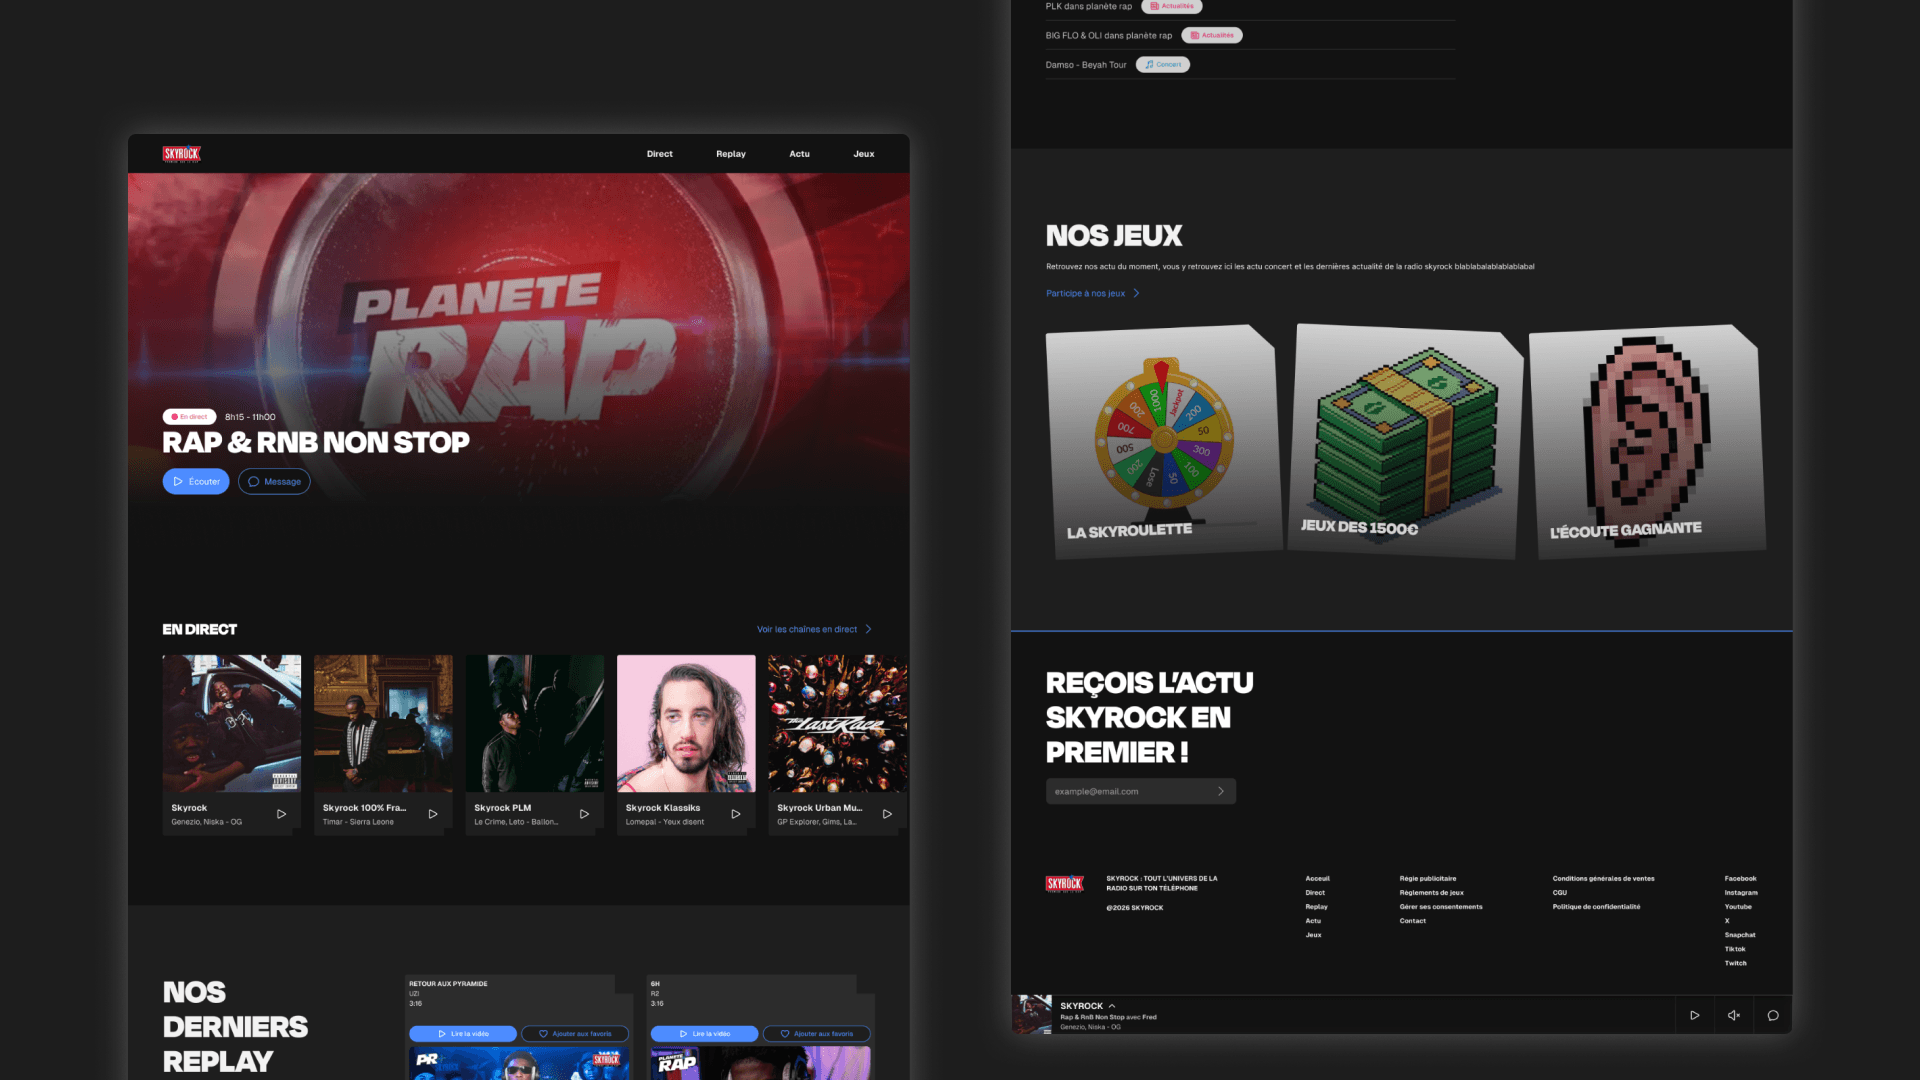Submit email with the newsletter arrow
This screenshot has width=1920, height=1080.
pos(1221,791)
